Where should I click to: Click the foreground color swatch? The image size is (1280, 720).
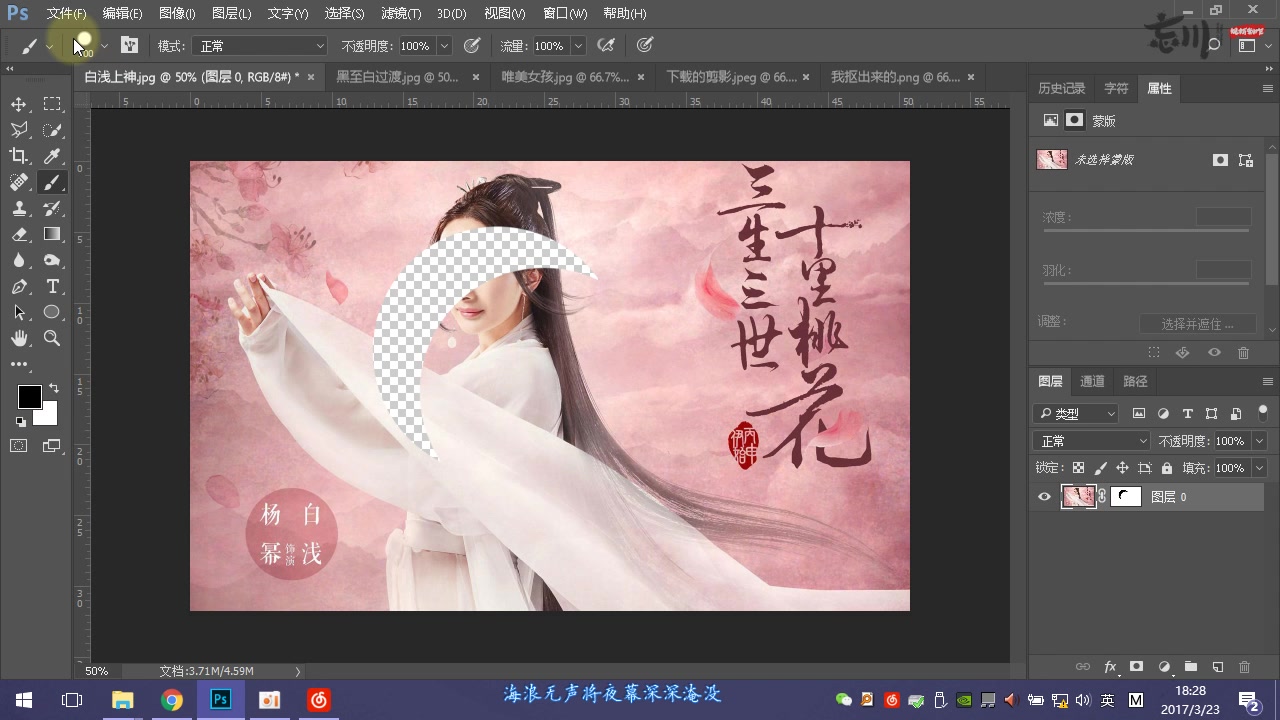(29, 397)
